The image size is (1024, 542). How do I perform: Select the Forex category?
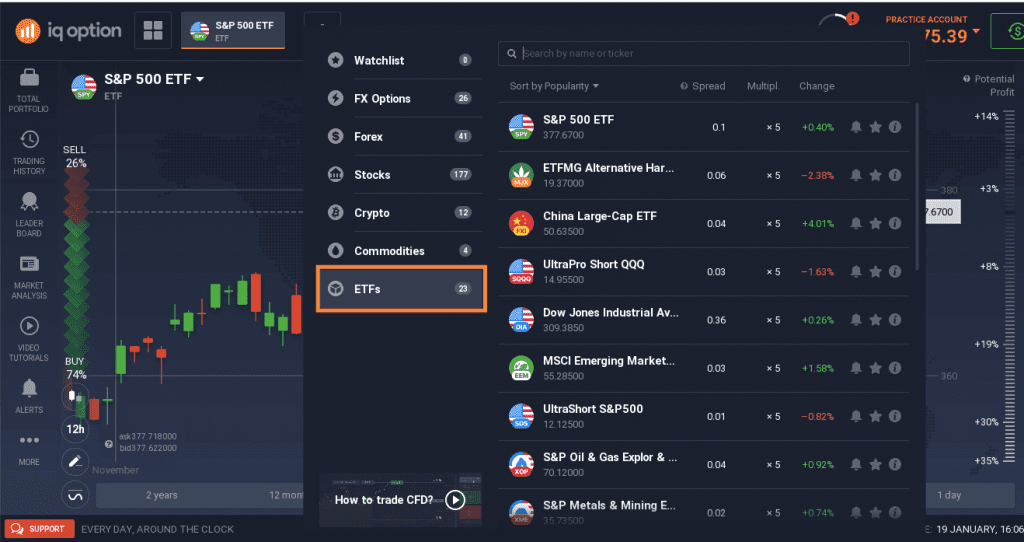[400, 136]
